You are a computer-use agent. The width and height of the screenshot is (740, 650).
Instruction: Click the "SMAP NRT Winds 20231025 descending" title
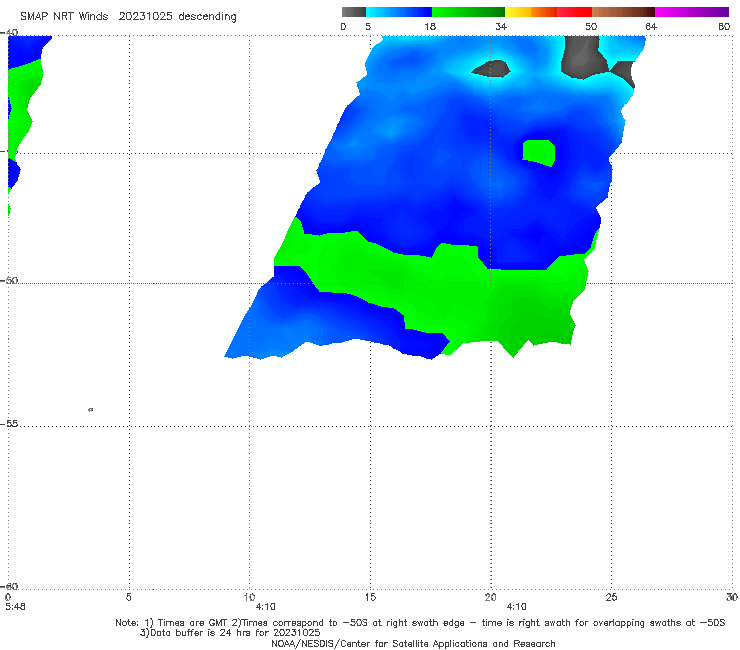click(x=128, y=17)
